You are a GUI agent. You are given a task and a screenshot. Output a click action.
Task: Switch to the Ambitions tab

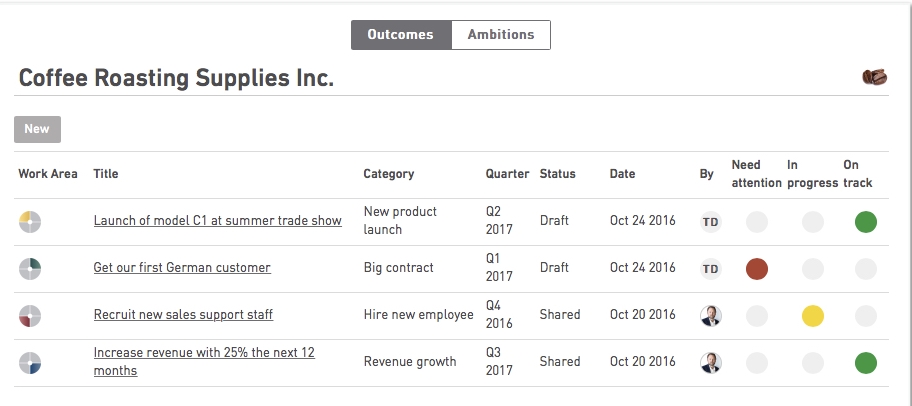501,35
